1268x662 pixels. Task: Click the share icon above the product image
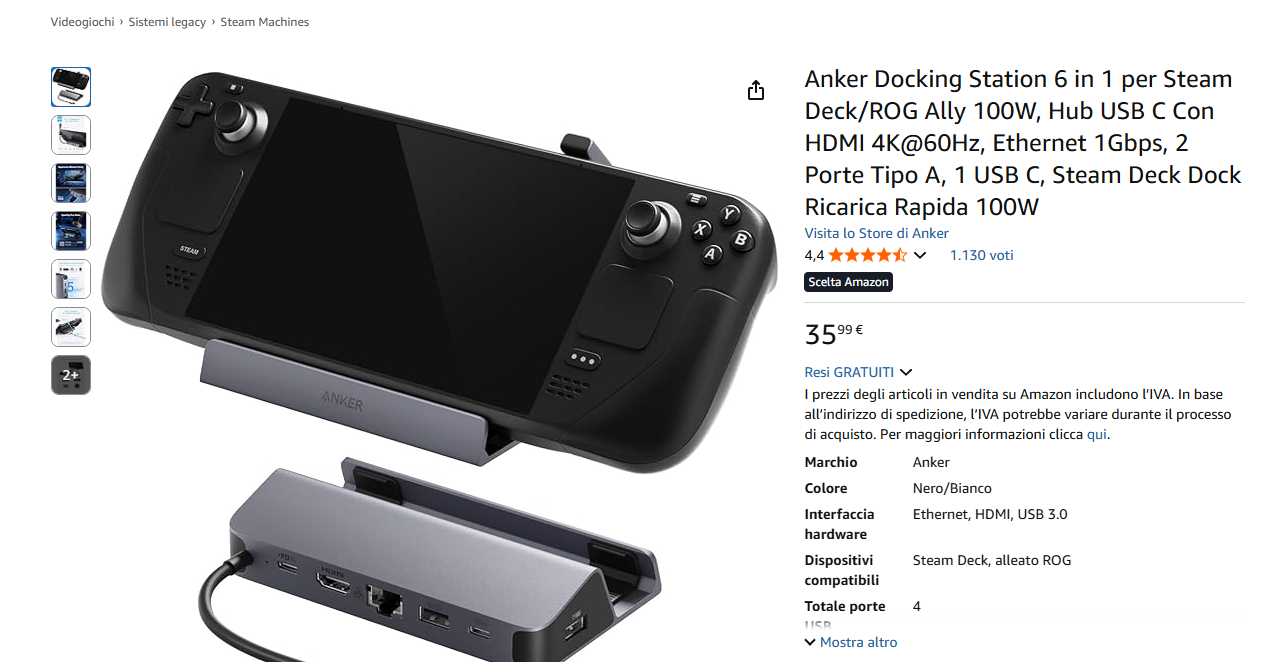[756, 90]
